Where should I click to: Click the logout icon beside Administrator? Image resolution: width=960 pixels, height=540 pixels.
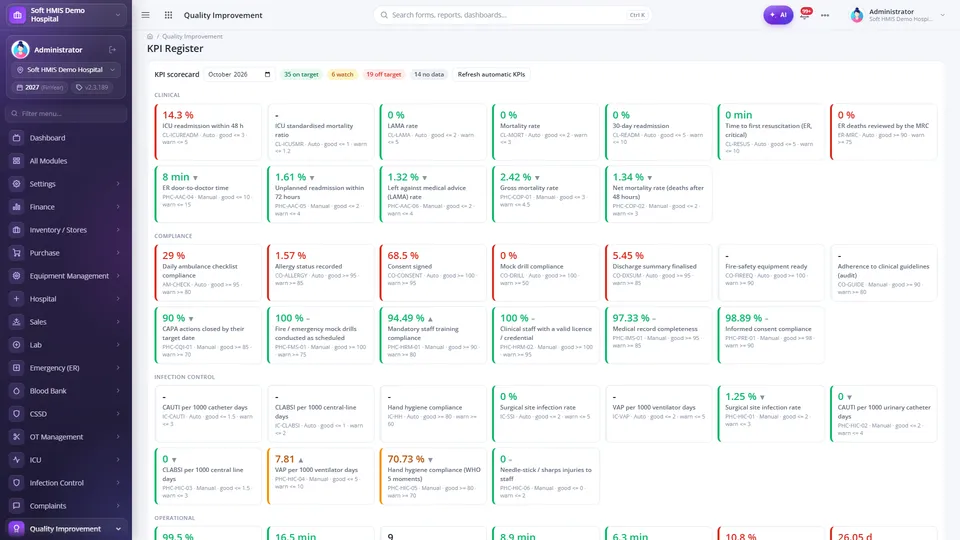tap(113, 50)
